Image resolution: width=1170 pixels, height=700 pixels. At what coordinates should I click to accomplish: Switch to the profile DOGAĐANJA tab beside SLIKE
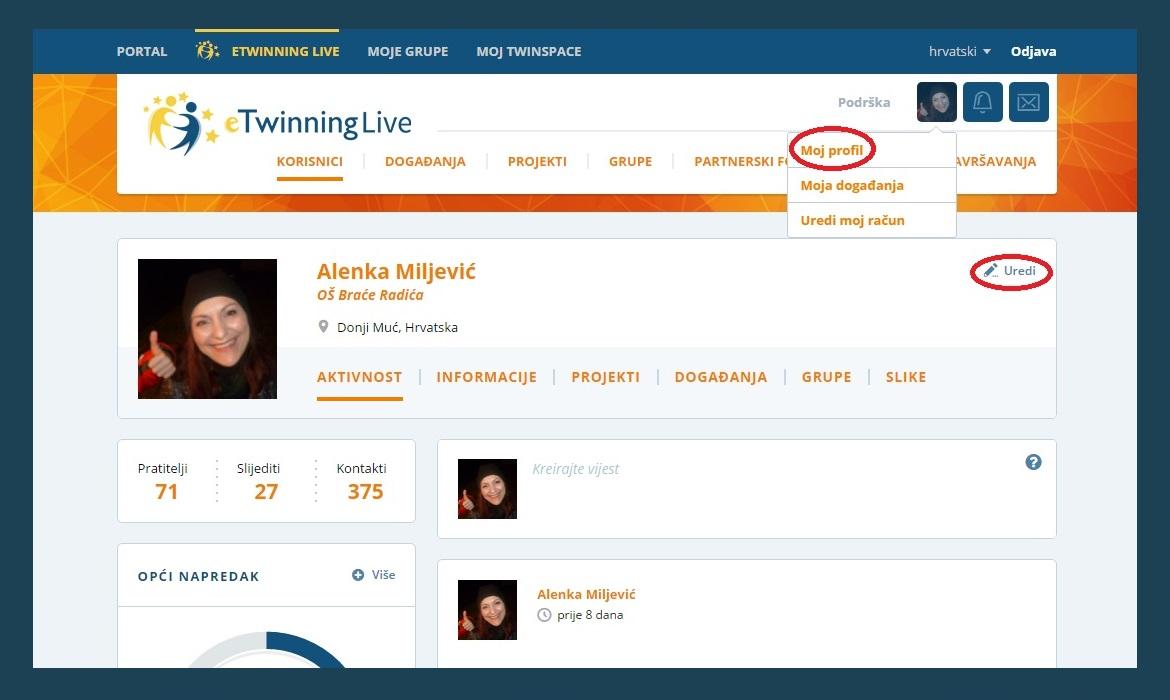(x=721, y=377)
